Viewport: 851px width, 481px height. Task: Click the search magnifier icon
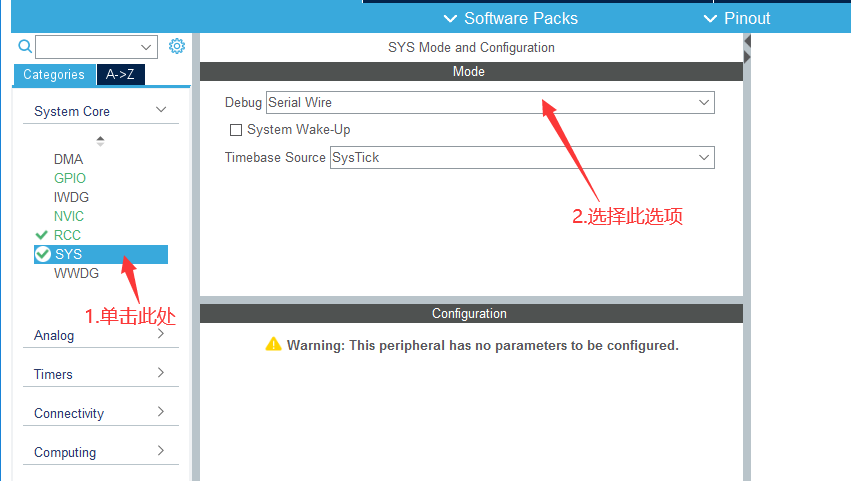coord(25,46)
